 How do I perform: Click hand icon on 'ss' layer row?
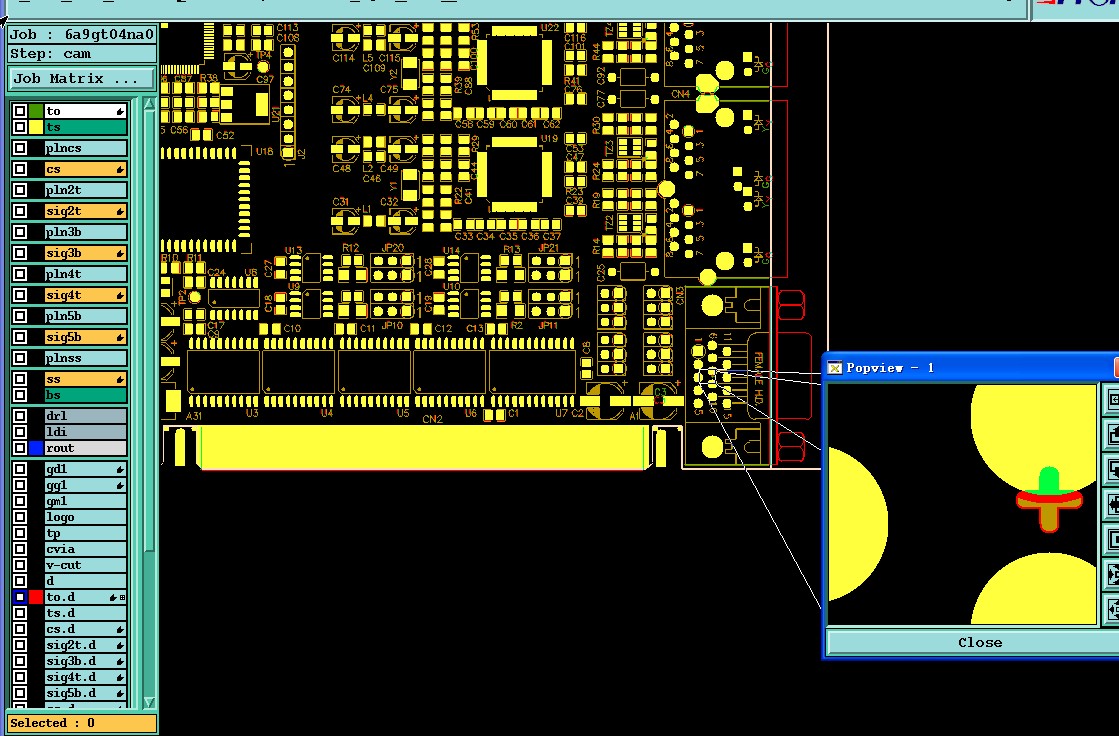click(x=120, y=379)
